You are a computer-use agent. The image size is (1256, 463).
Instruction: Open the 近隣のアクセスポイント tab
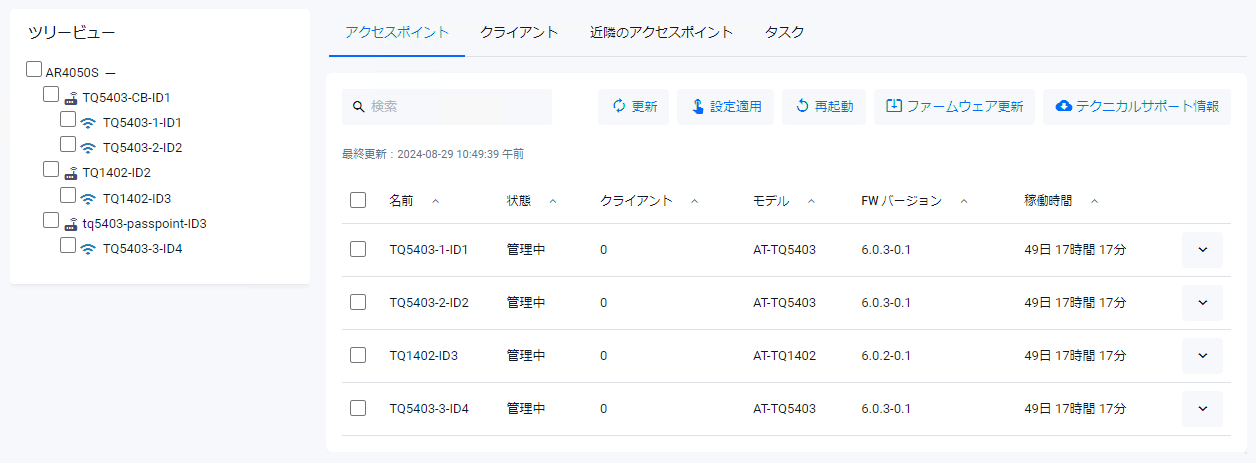click(x=661, y=32)
